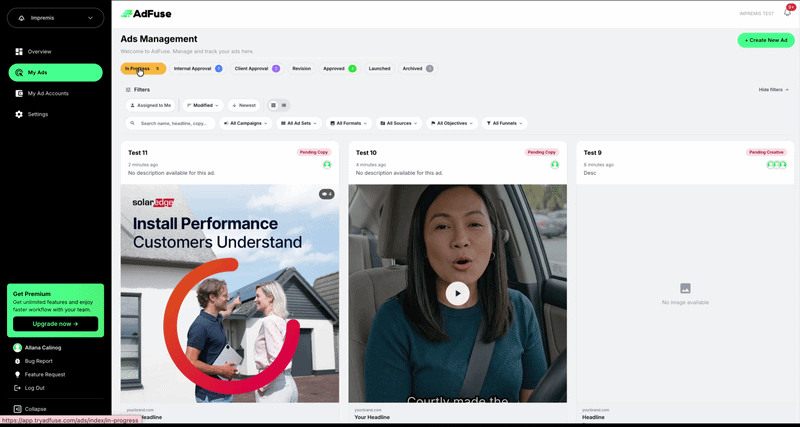Screen dimensions: 800x427
Task: Switch to grid view layout
Action: click(273, 105)
